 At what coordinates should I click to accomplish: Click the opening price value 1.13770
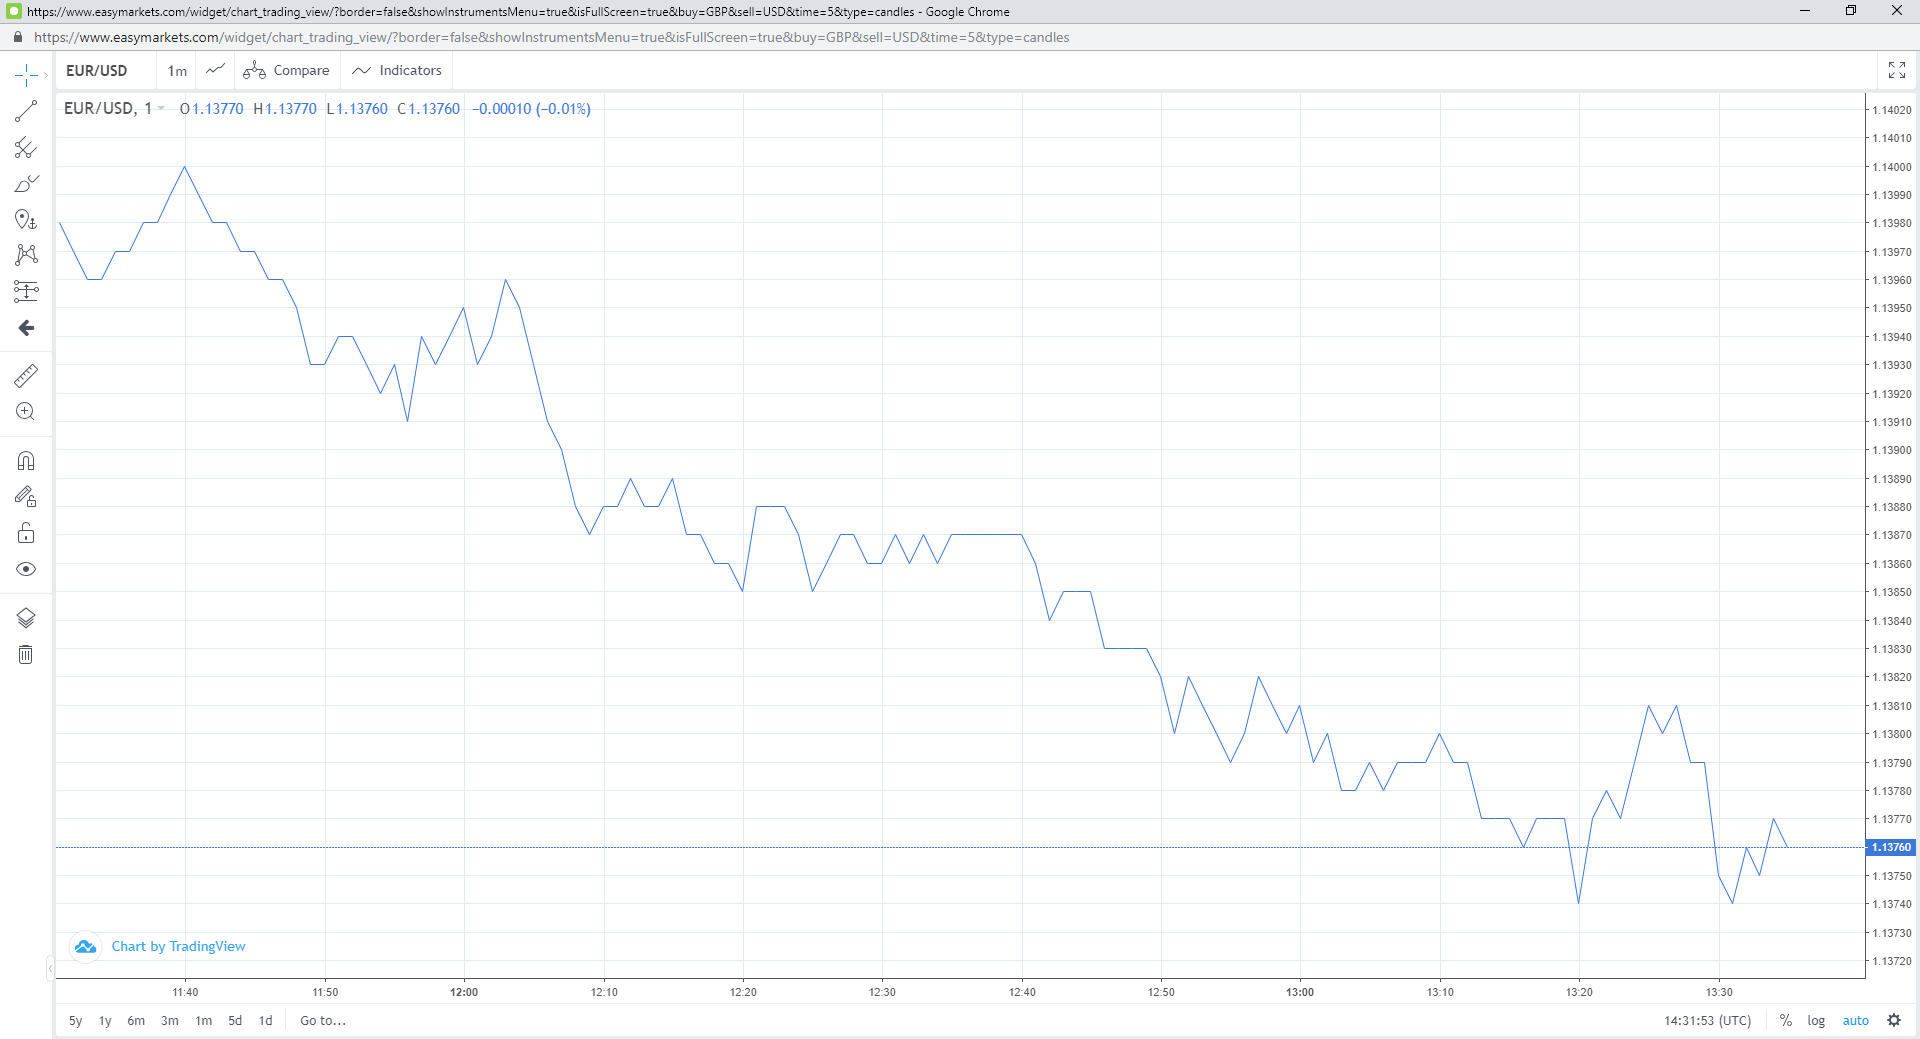click(x=218, y=108)
